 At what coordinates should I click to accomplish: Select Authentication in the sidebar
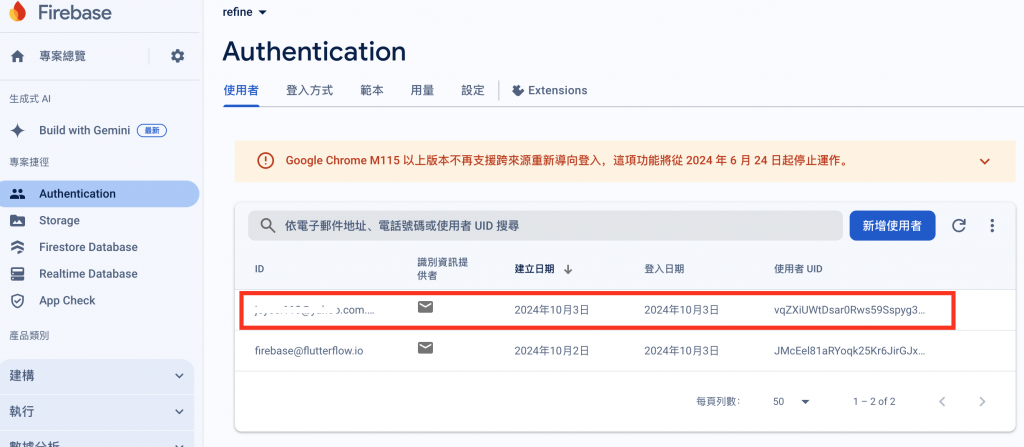click(99, 194)
